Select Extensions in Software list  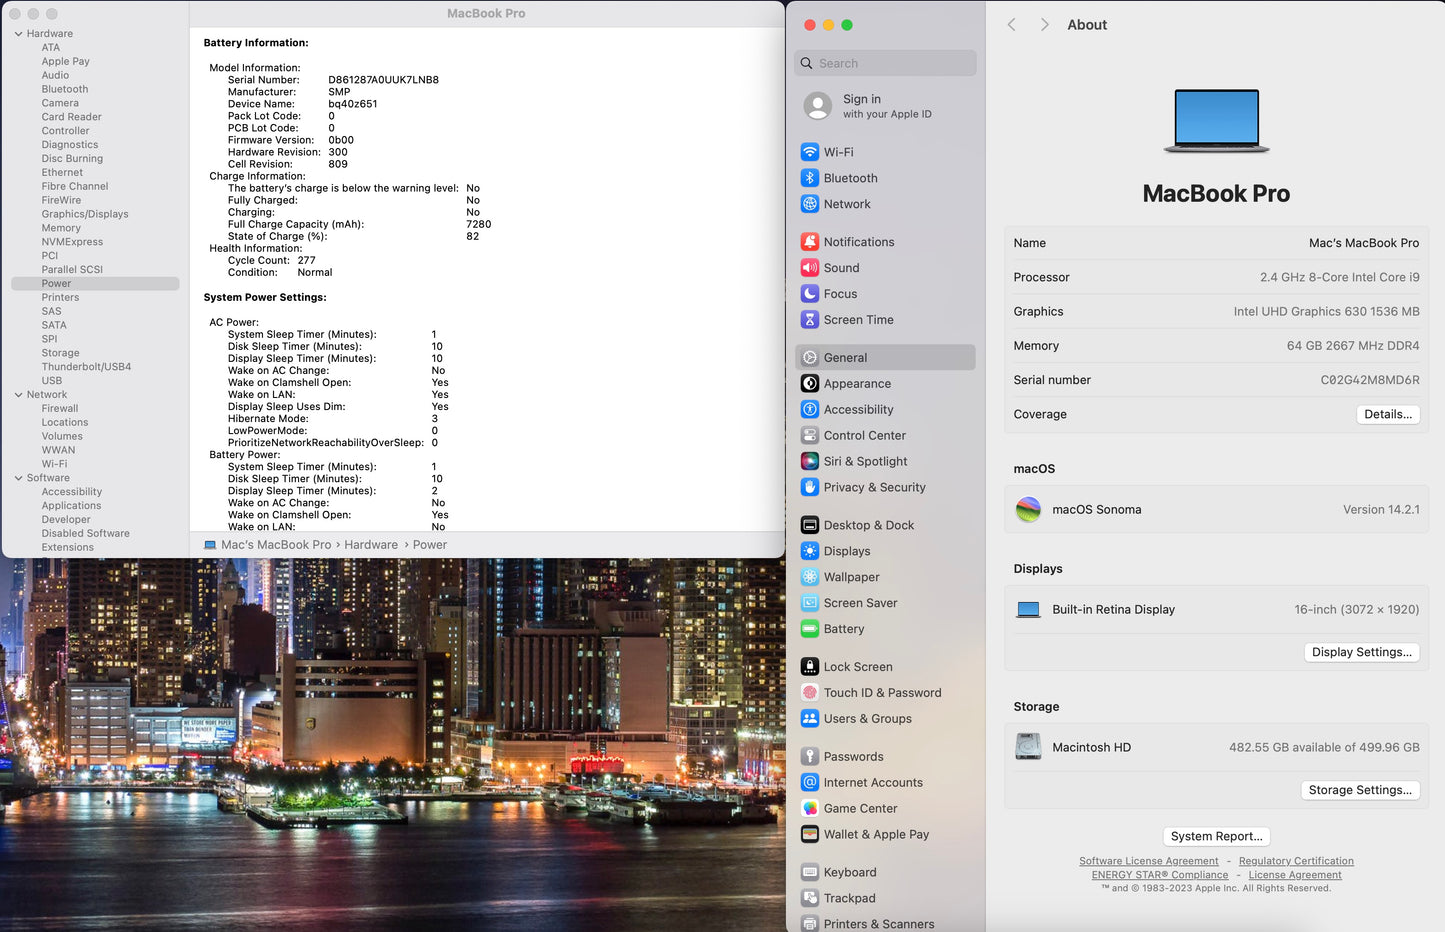[67, 548]
